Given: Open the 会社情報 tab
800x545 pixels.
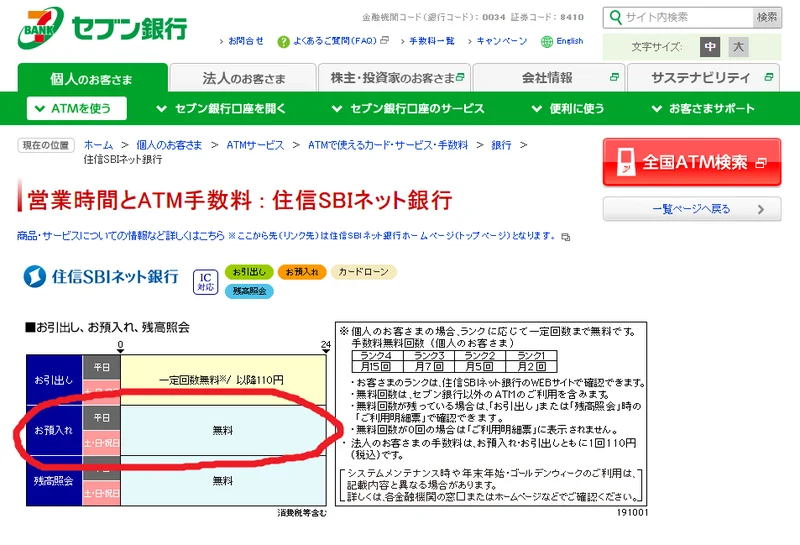Looking at the screenshot, I should click(x=549, y=78).
